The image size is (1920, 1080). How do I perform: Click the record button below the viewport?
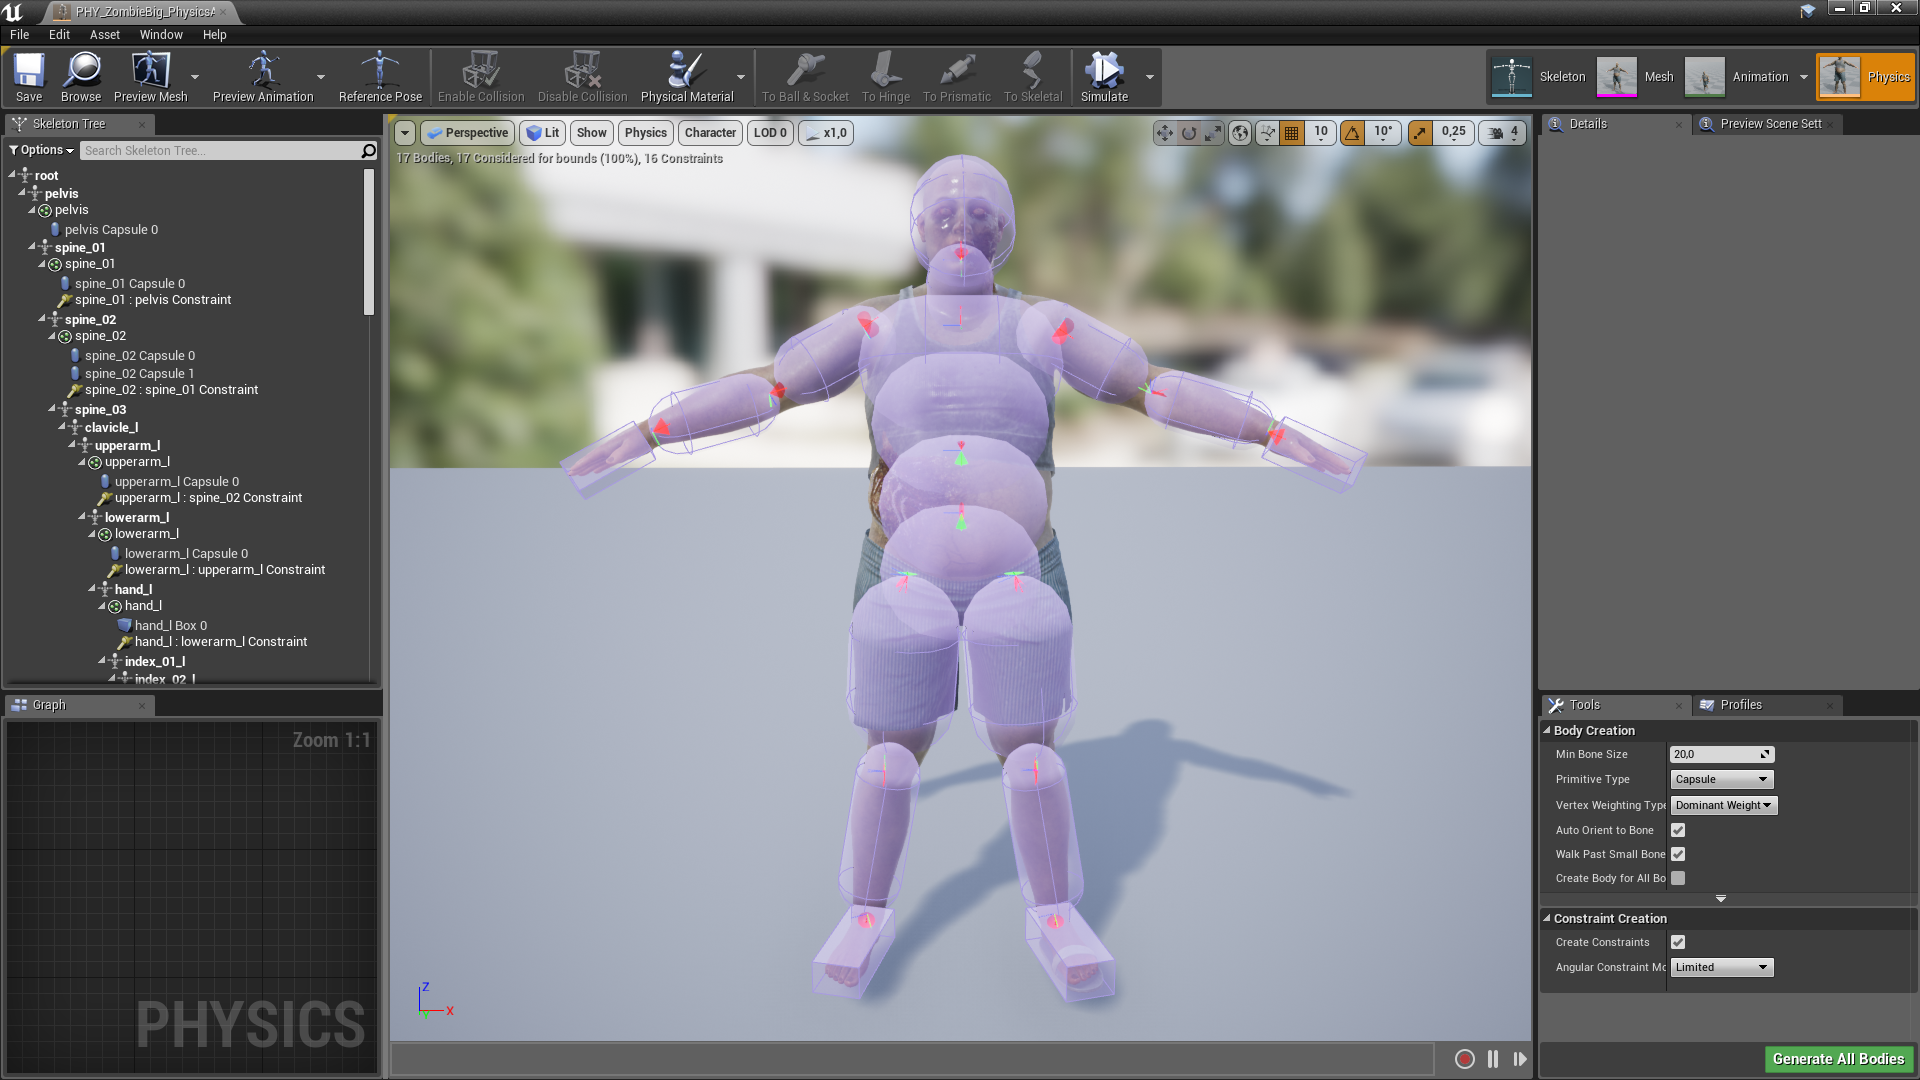pyautogui.click(x=1464, y=1059)
